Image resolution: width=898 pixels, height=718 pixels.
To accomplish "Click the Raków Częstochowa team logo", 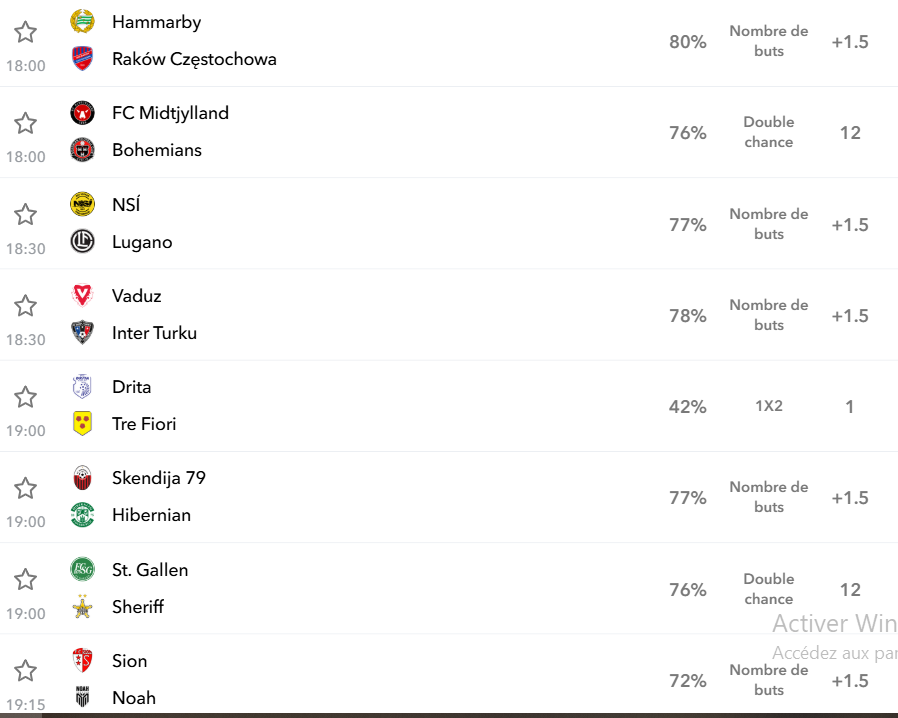I will 82,58.
